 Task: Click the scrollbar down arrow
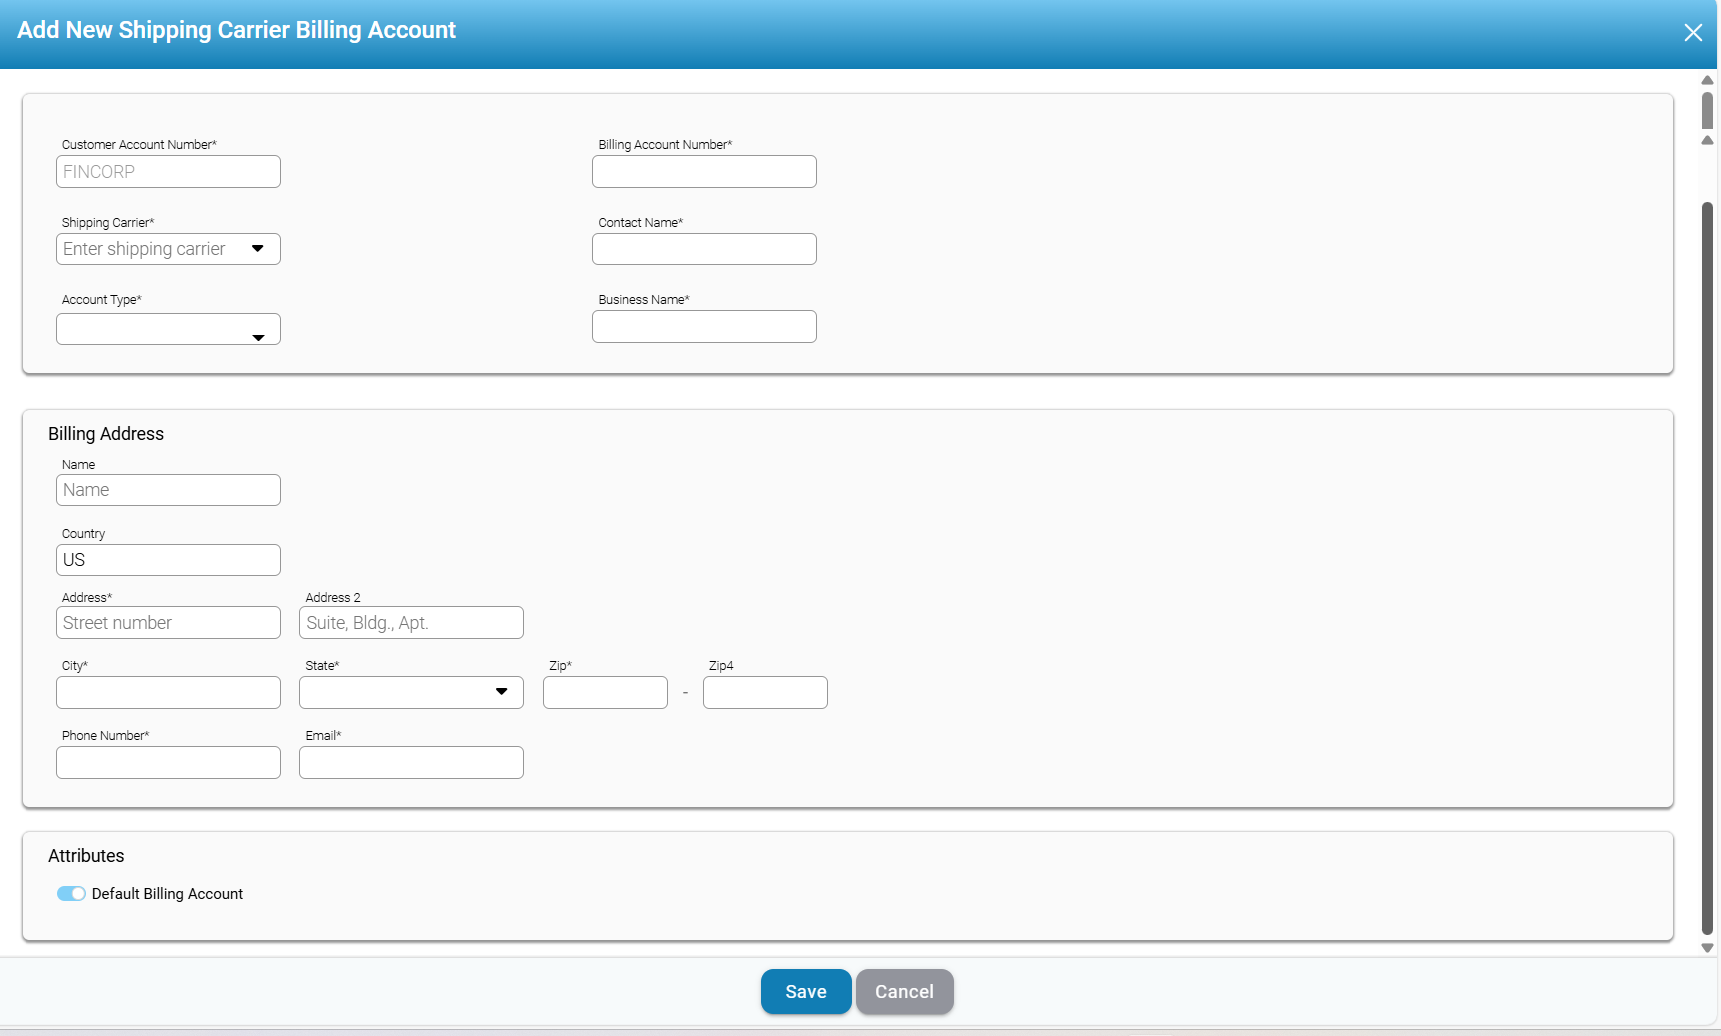(x=1707, y=948)
